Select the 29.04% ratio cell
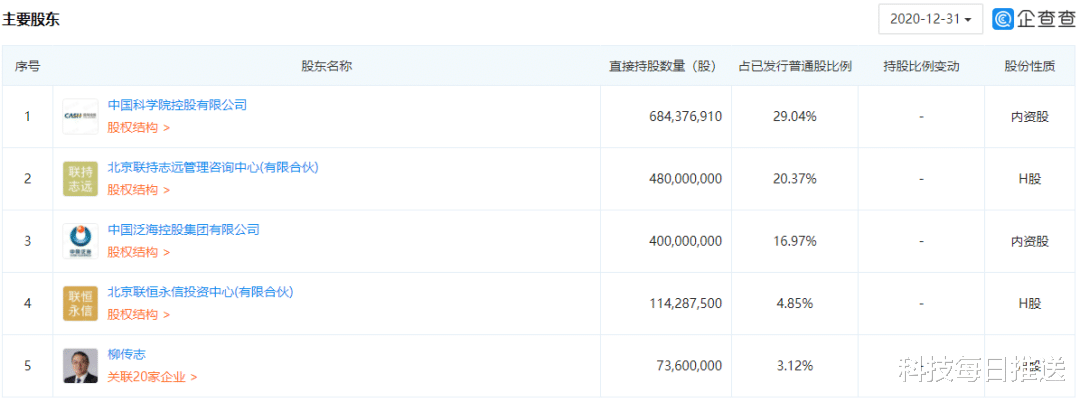This screenshot has width=1080, height=402. (795, 117)
